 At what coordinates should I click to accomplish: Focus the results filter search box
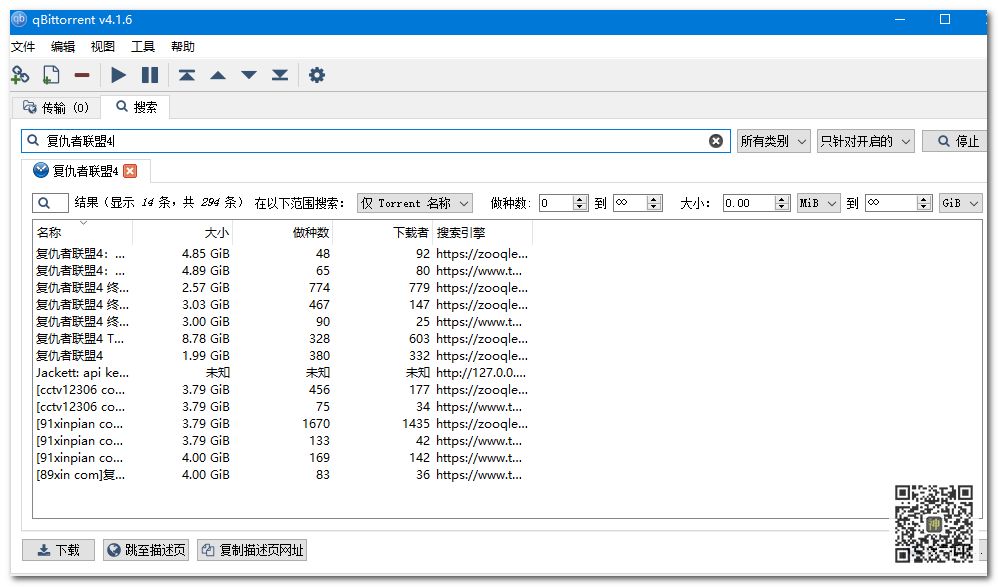point(50,203)
